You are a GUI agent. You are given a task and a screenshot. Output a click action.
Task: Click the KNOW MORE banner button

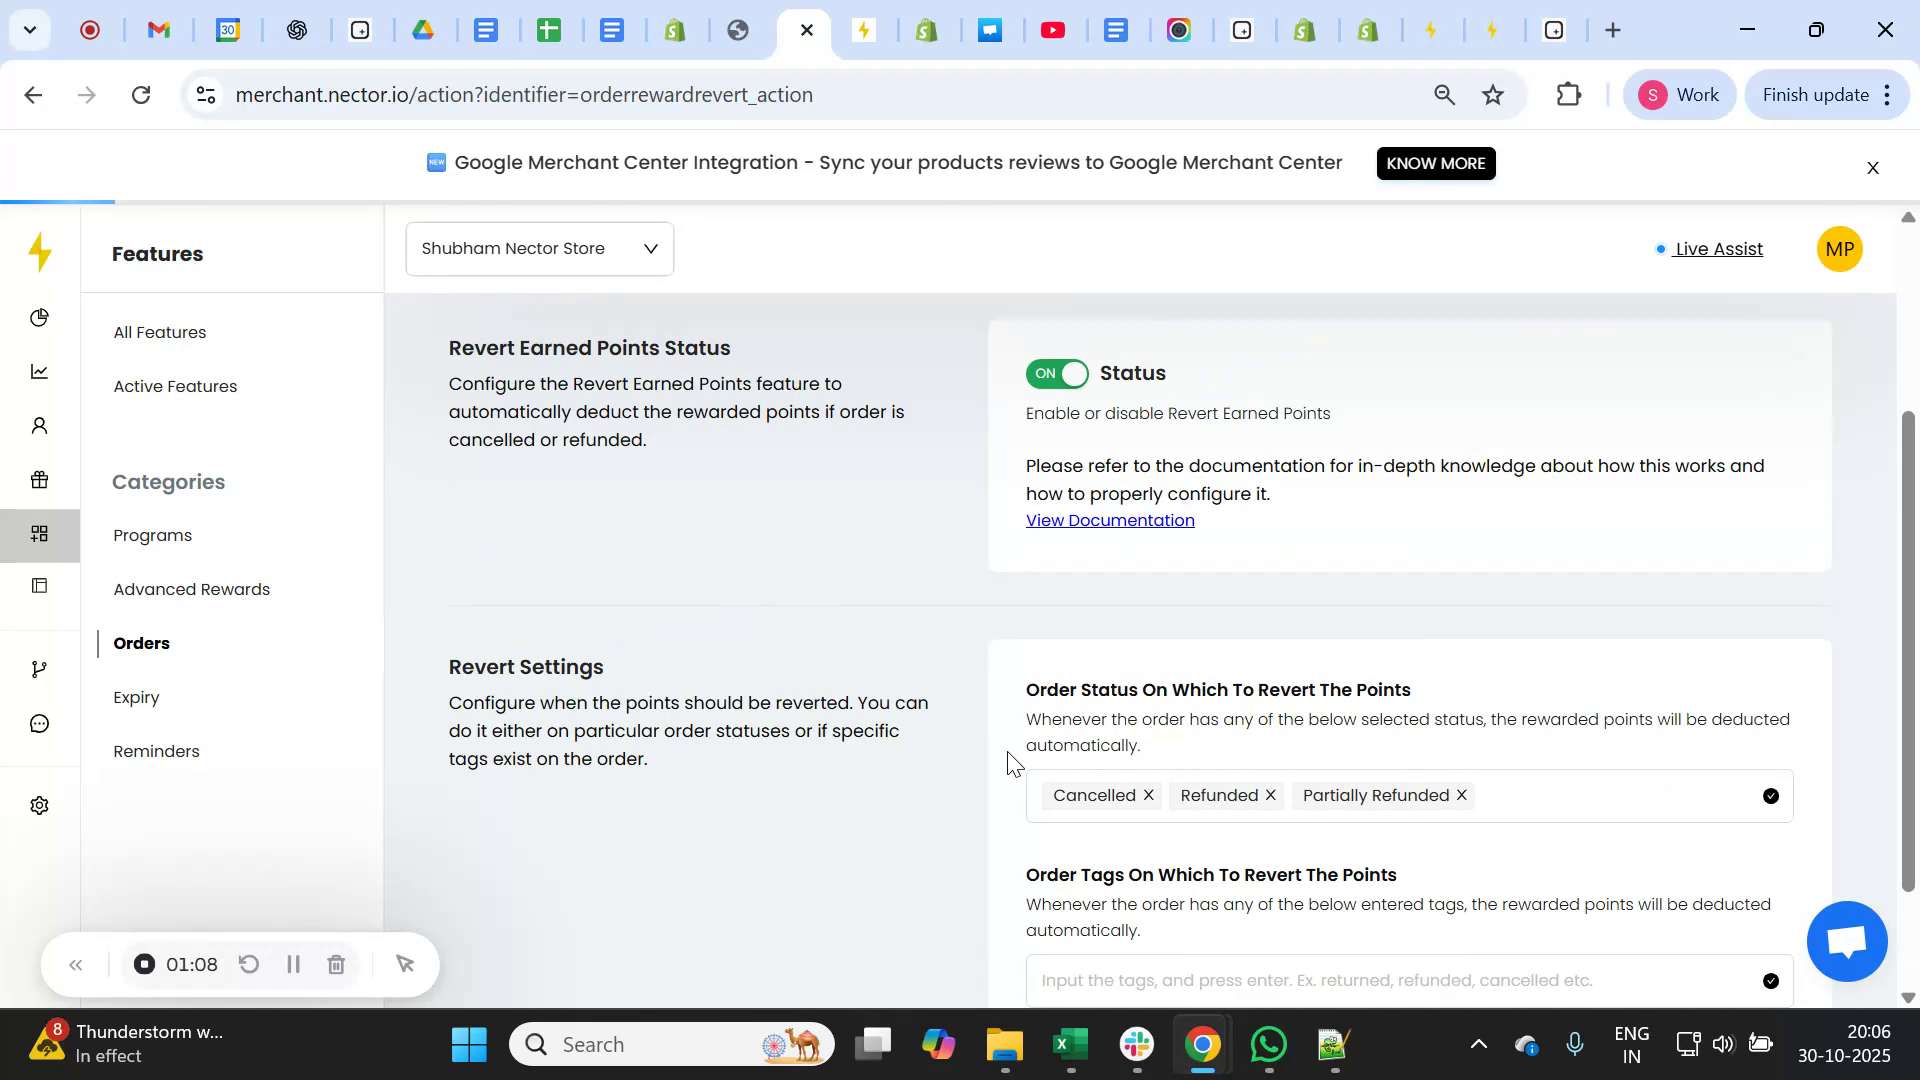click(1435, 163)
